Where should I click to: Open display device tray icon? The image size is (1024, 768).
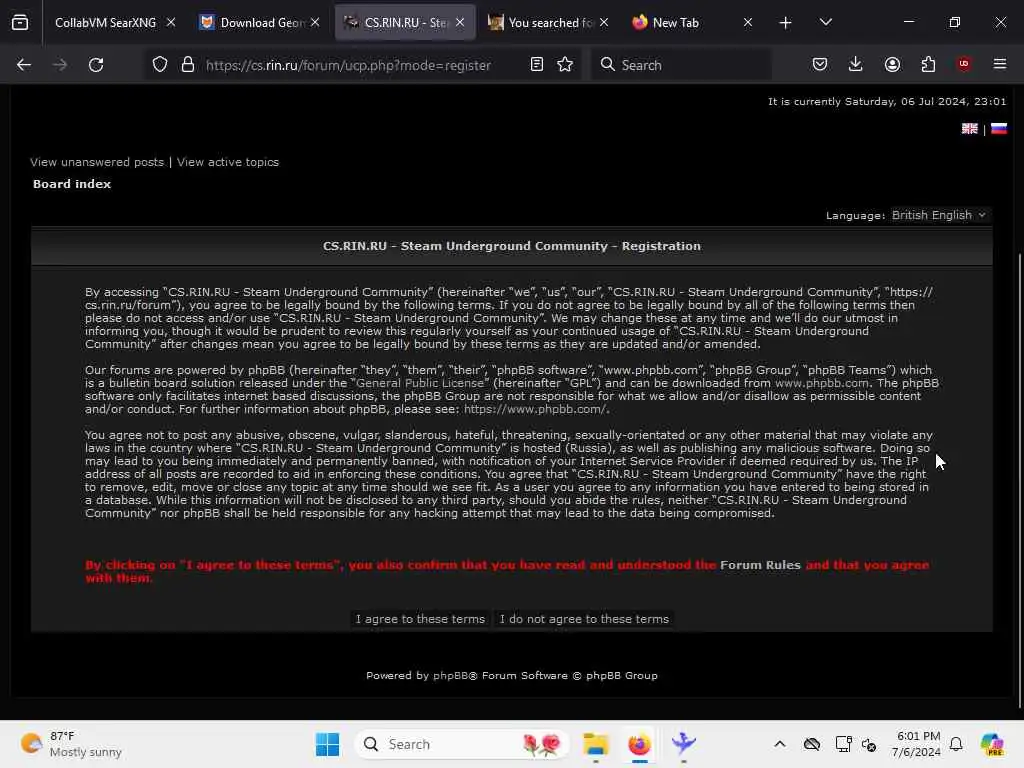[843, 744]
